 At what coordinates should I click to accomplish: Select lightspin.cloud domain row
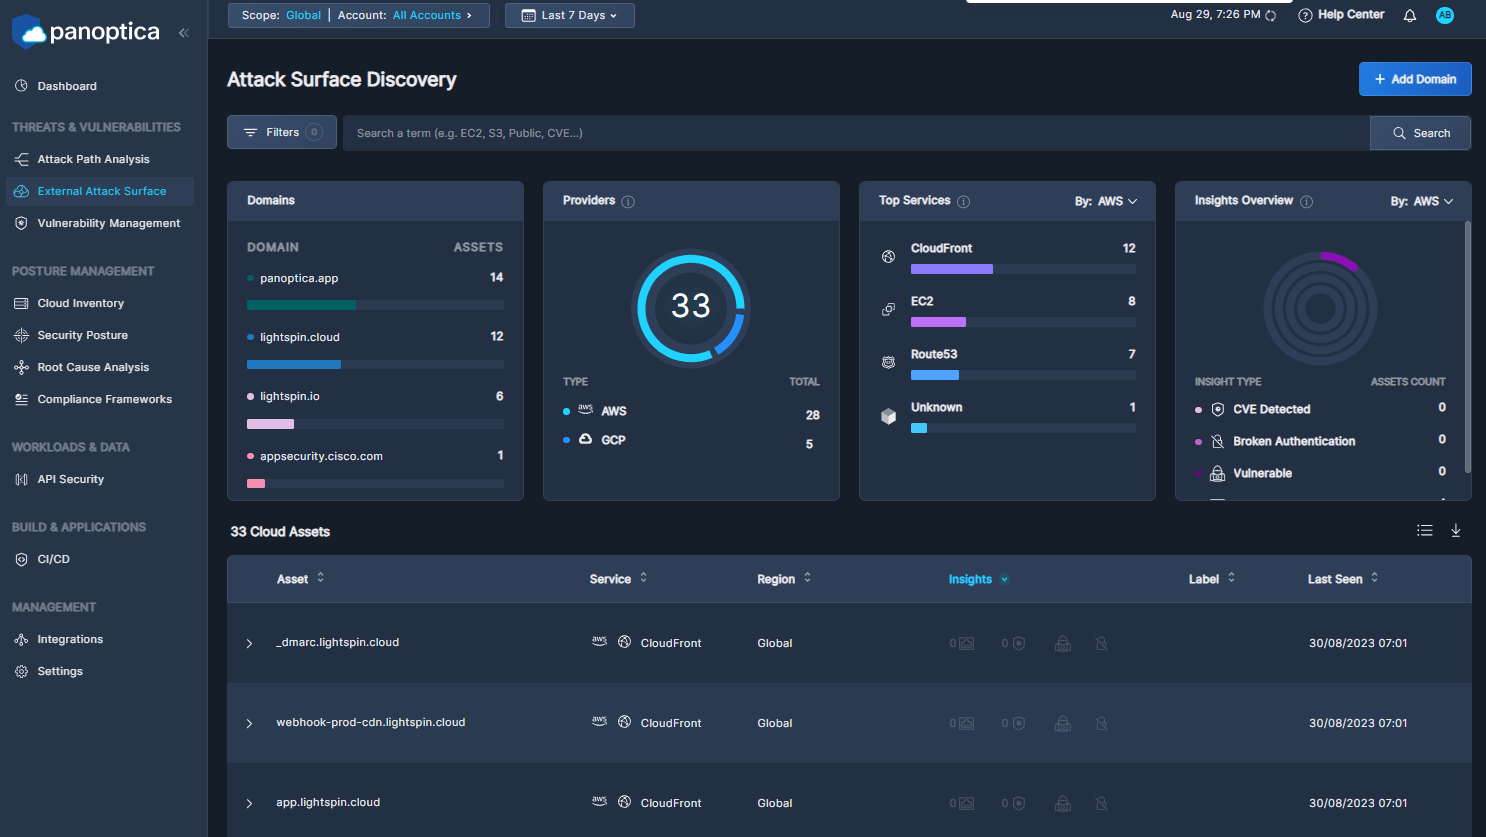click(x=375, y=349)
